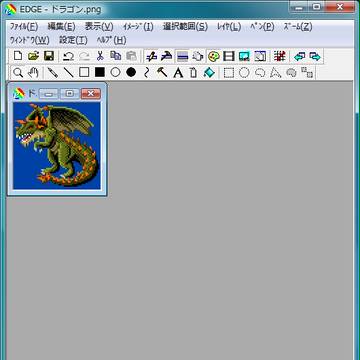
Task: Open the ズーム(Z) menu
Action: point(298,27)
